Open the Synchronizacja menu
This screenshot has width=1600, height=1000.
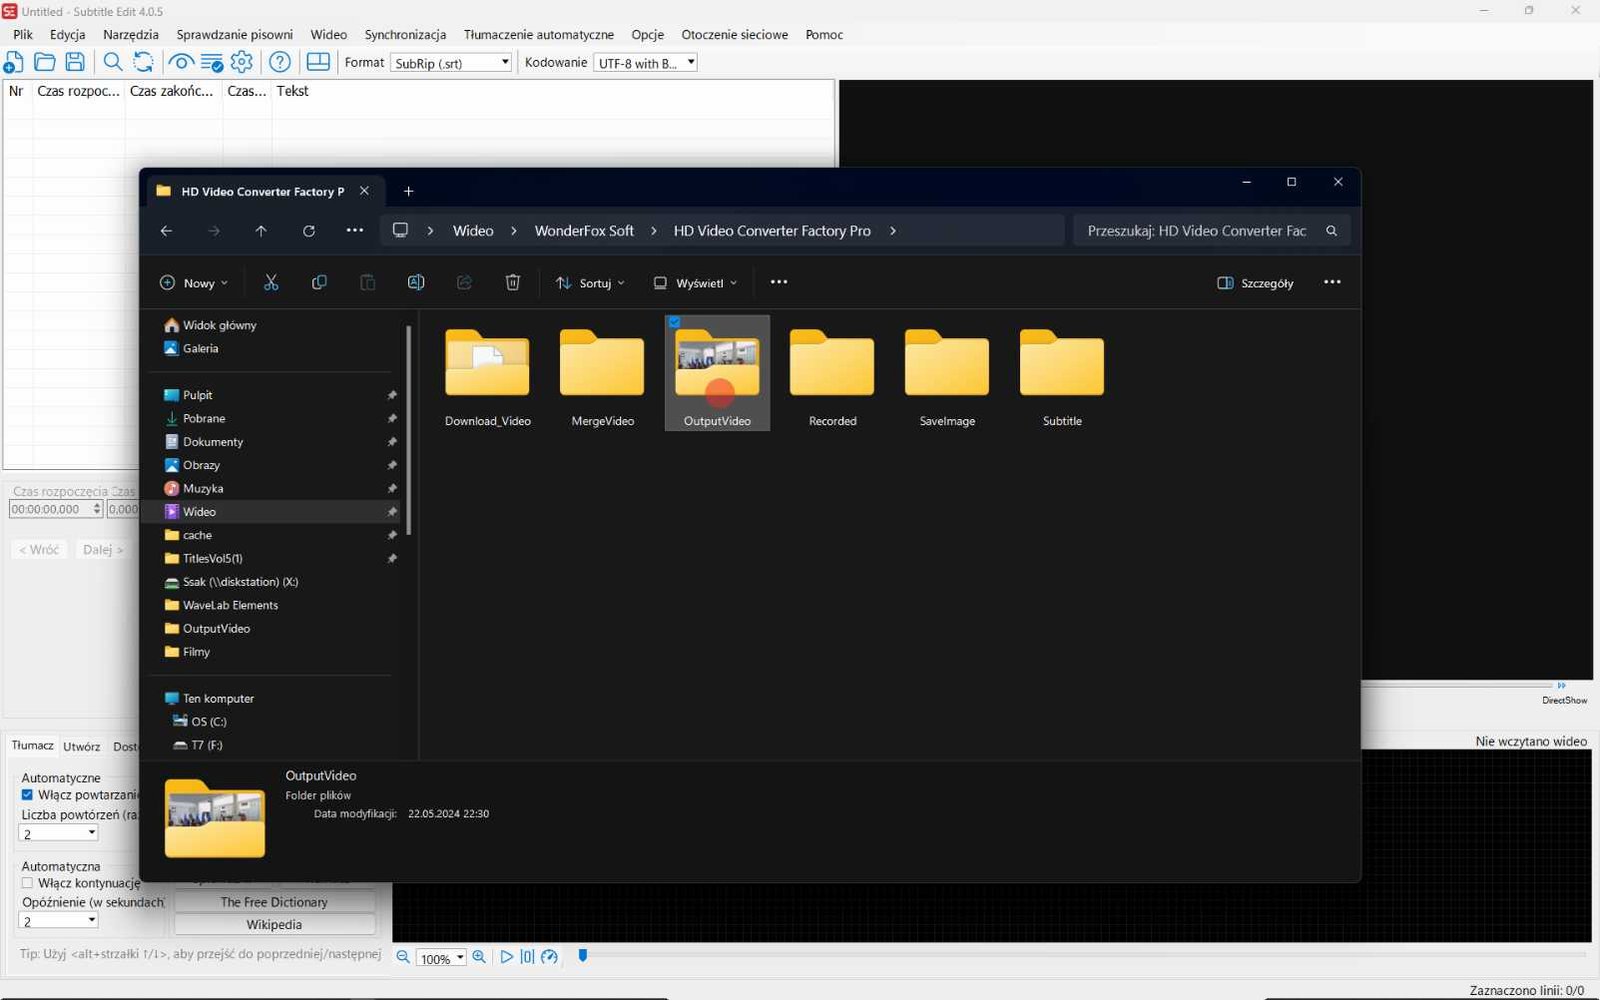coord(405,34)
